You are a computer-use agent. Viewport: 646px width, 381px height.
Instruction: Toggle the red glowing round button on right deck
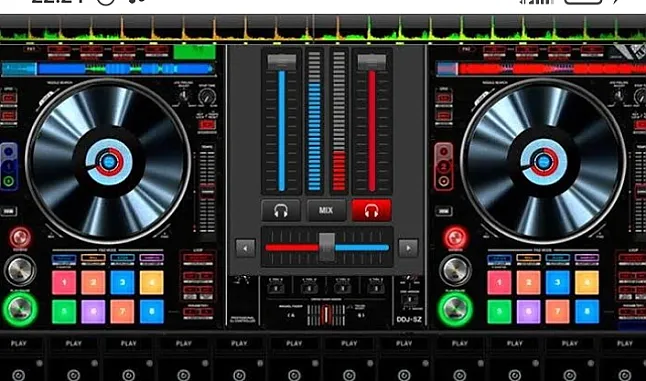pyautogui.click(x=455, y=237)
